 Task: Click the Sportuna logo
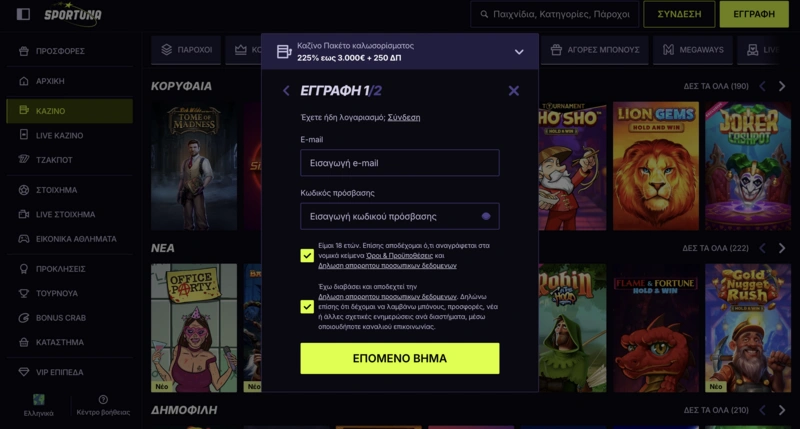pyautogui.click(x=72, y=14)
